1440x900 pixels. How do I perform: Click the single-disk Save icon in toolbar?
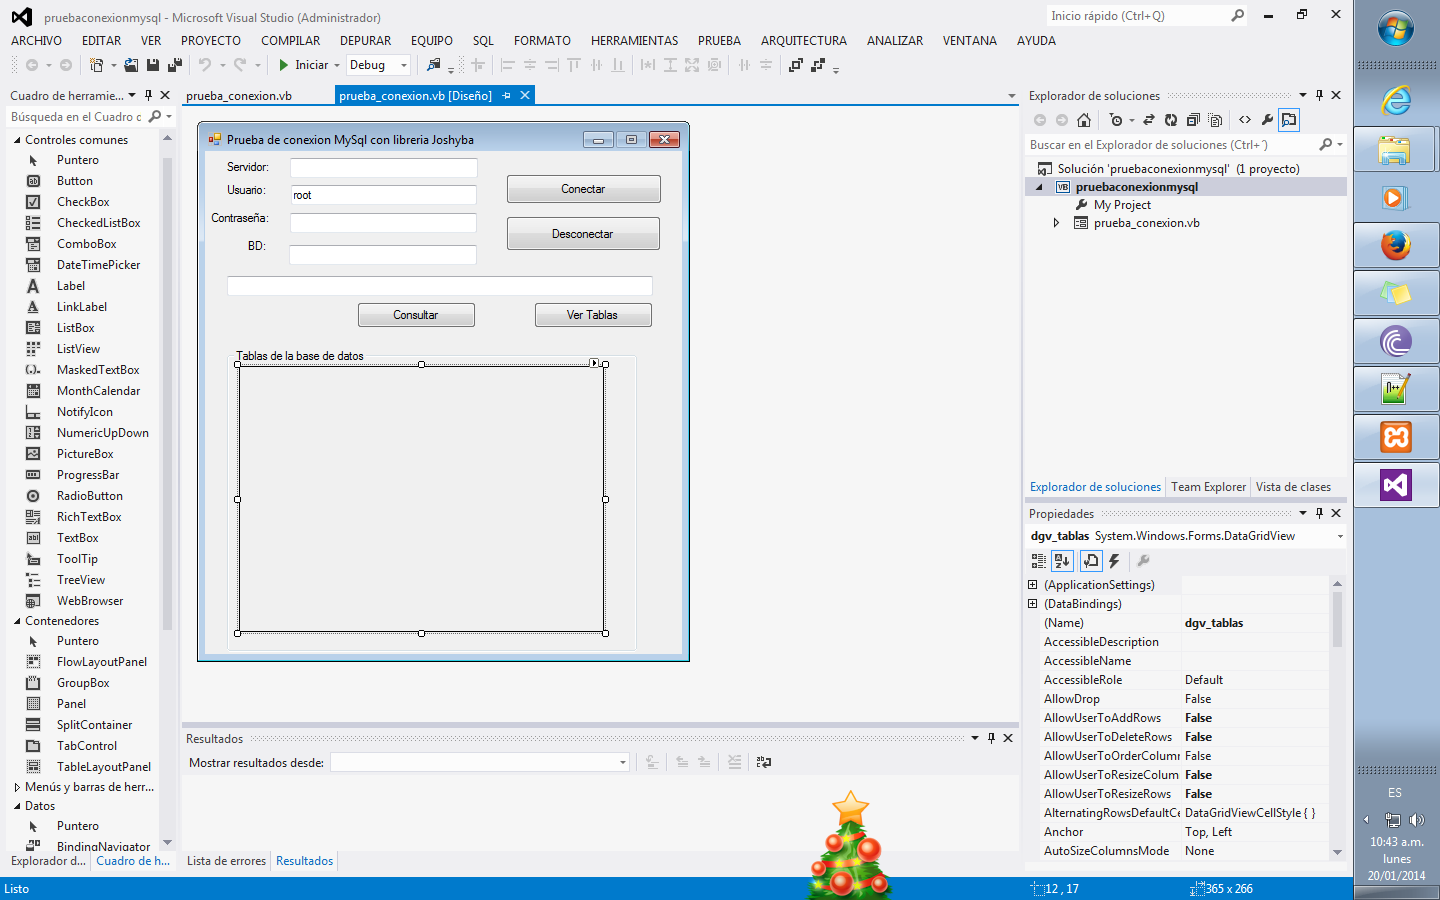point(153,65)
